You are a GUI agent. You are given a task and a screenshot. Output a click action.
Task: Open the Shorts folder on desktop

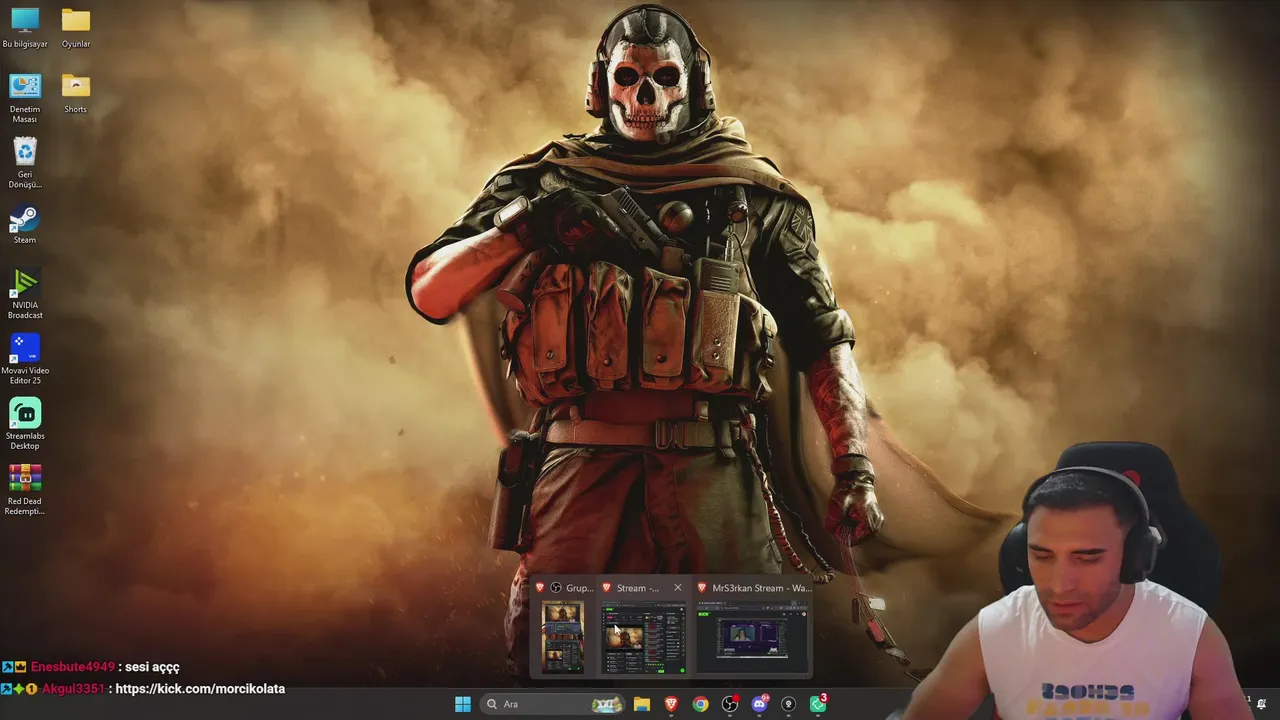[76, 92]
